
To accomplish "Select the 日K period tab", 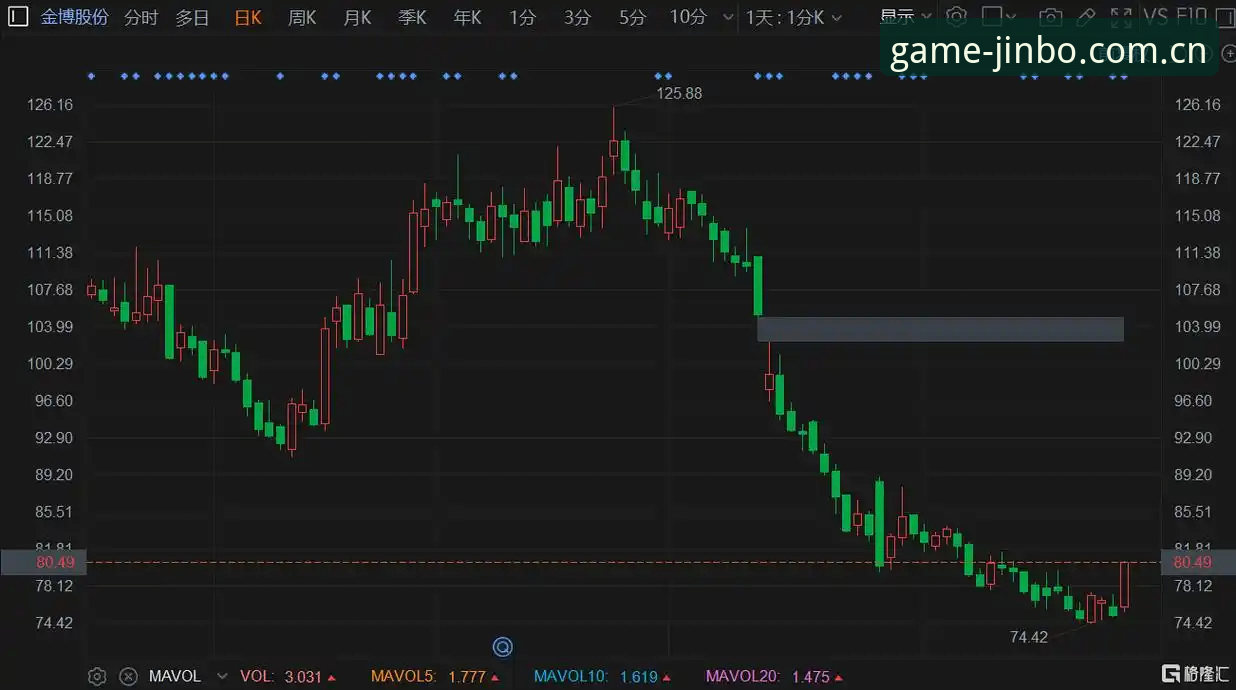I will point(247,17).
